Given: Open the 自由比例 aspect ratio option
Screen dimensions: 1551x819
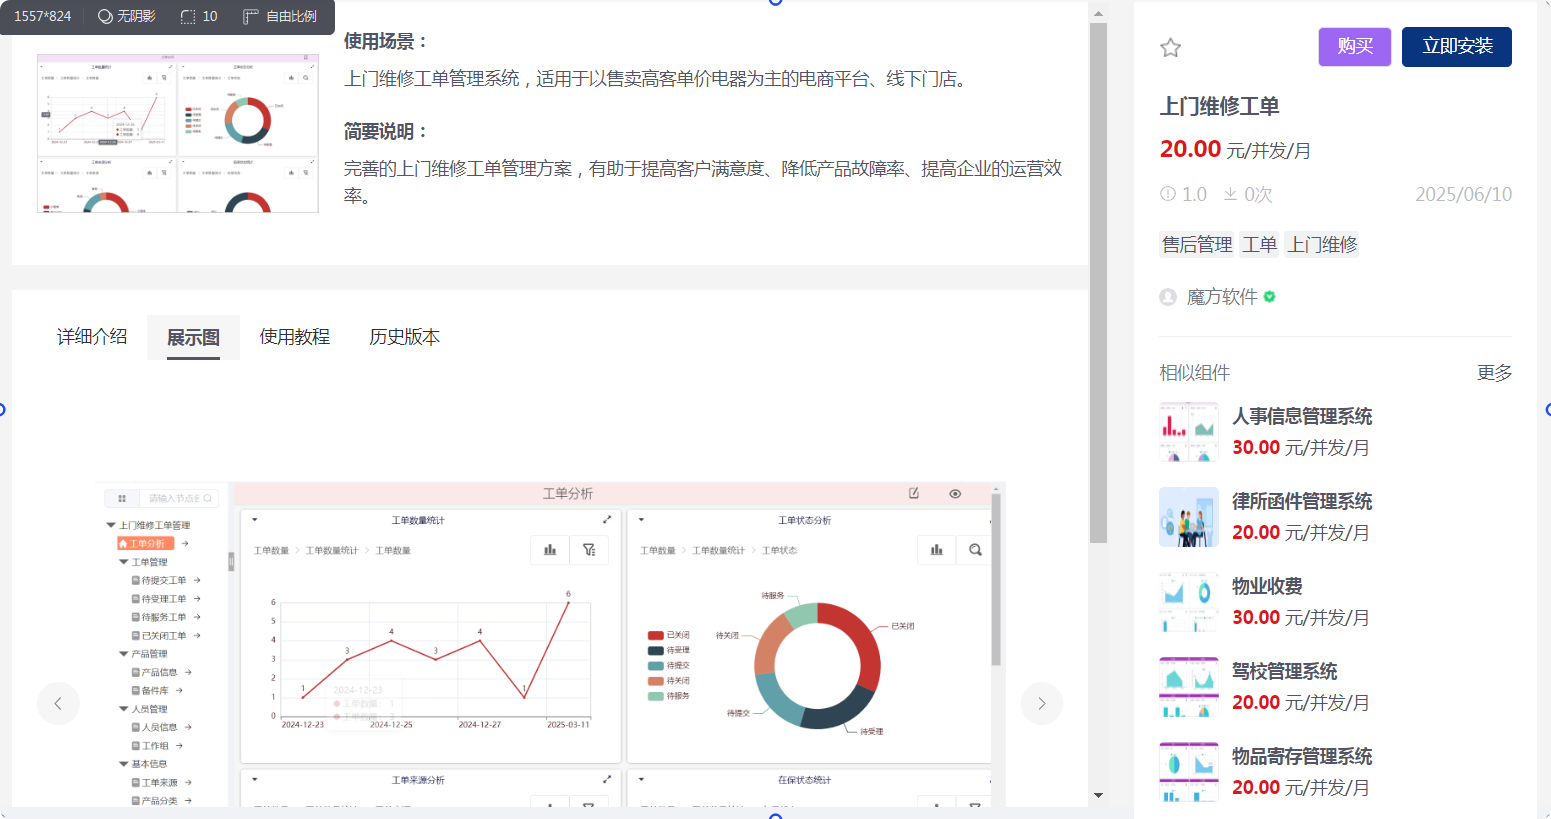Looking at the screenshot, I should (x=280, y=16).
